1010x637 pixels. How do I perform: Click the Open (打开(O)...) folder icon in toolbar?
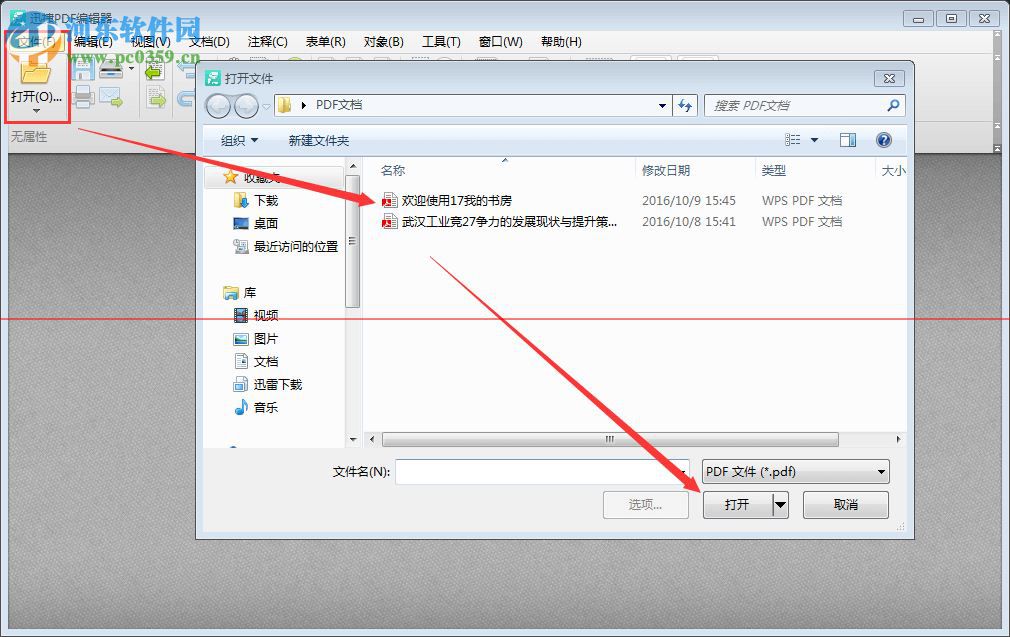(x=36, y=71)
